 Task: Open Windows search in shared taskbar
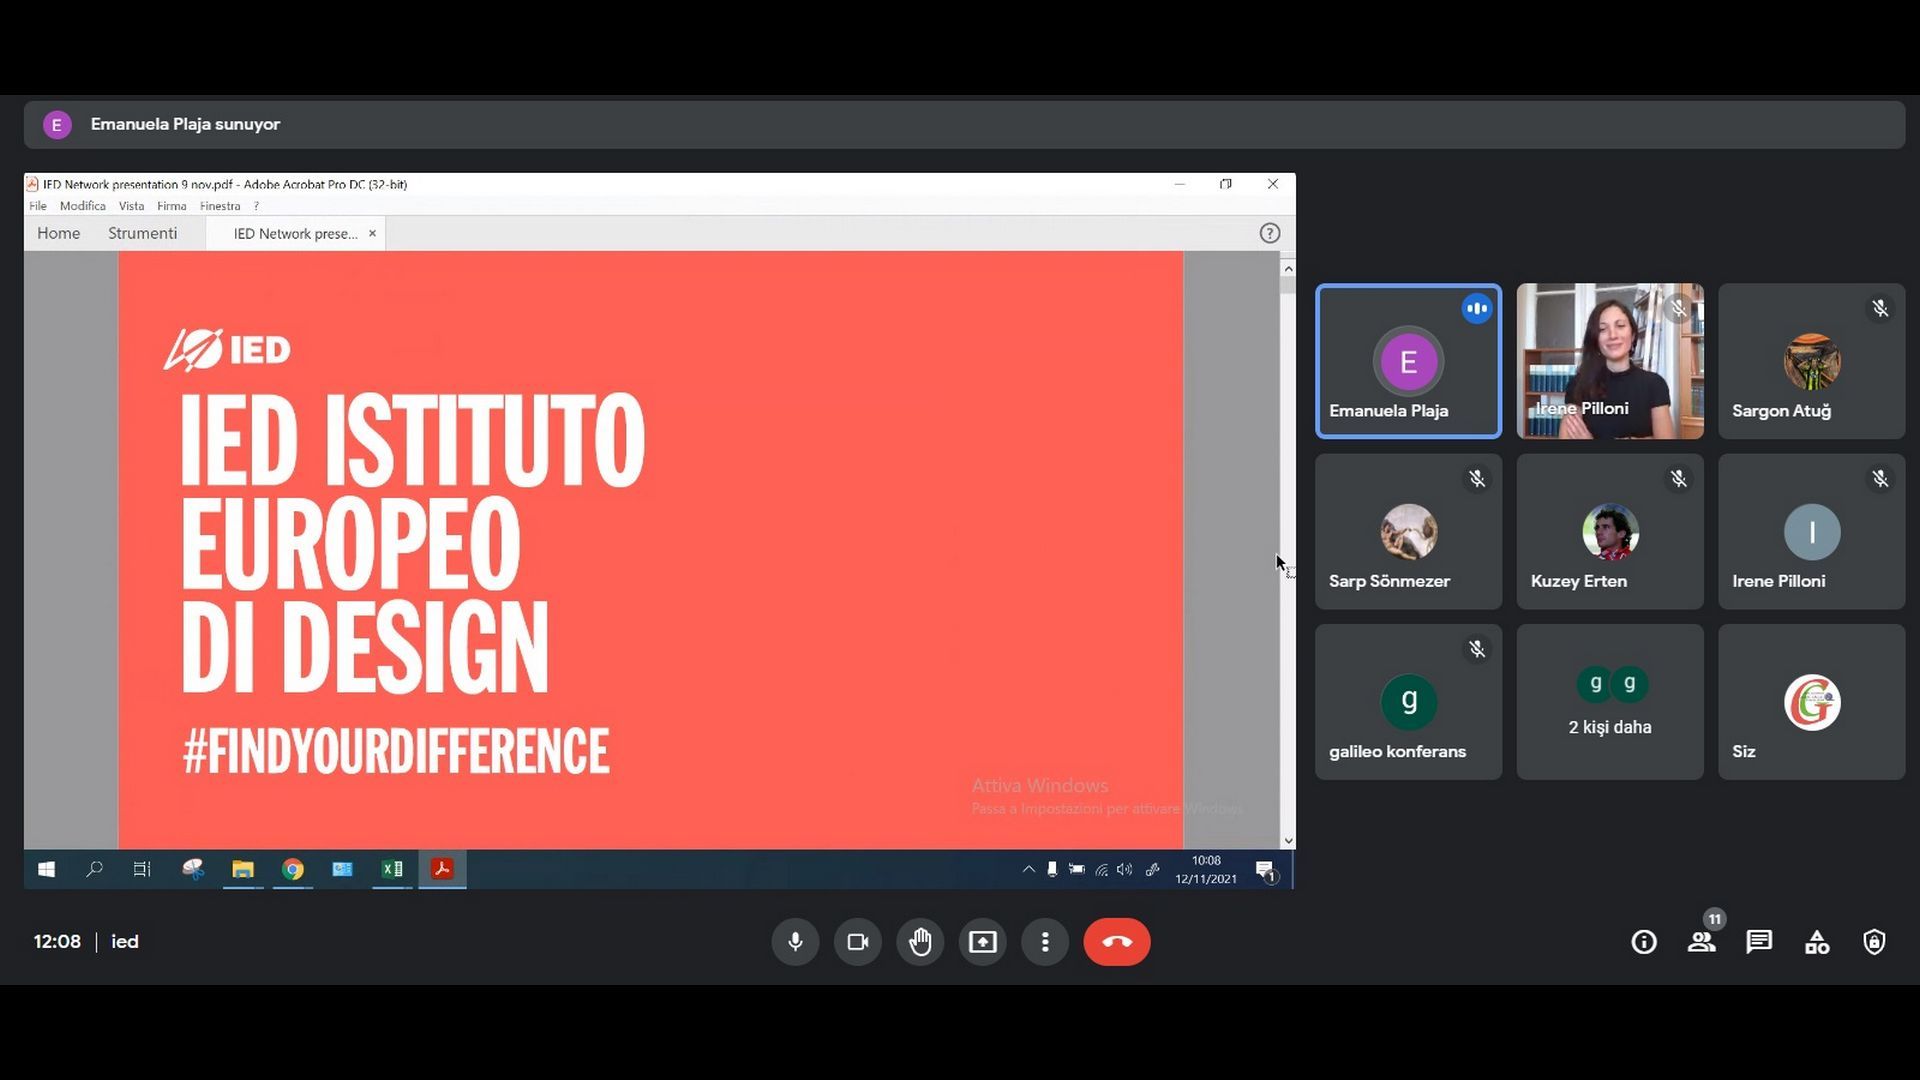click(94, 870)
